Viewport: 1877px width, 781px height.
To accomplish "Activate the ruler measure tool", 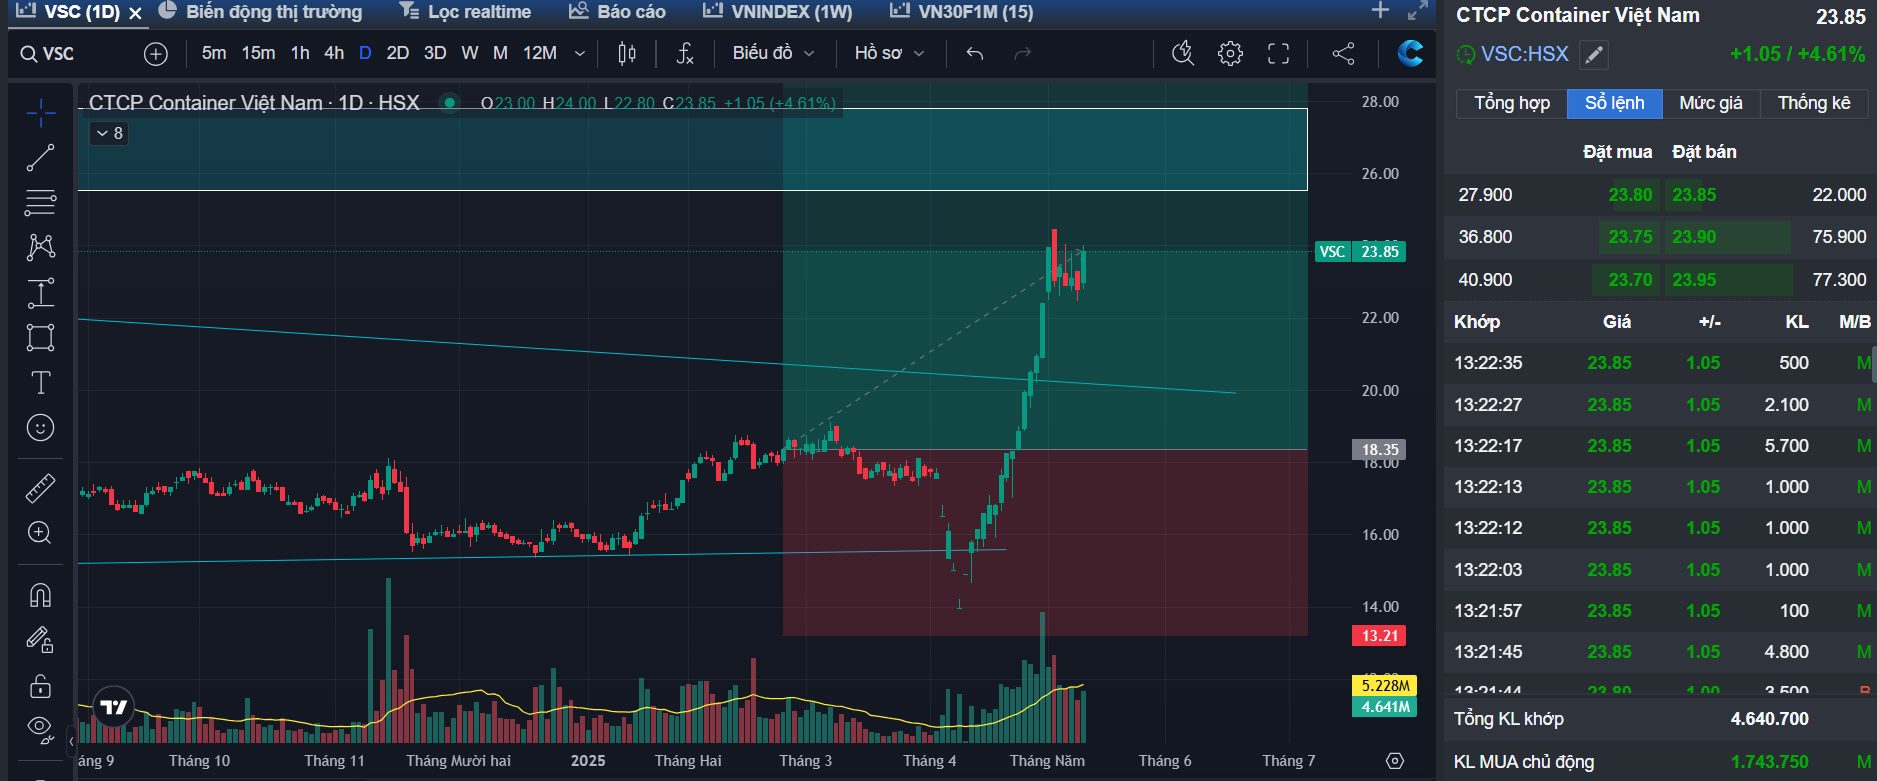I will pyautogui.click(x=41, y=488).
